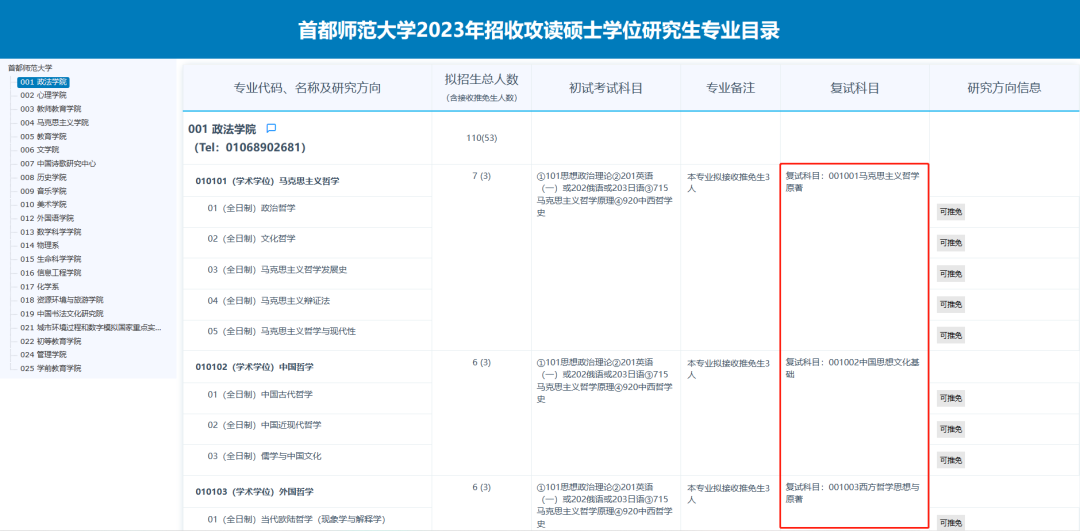The width and height of the screenshot is (1080, 531).
Task: Open the 010101 马克思主义哲学 major row
Action: tap(267, 182)
